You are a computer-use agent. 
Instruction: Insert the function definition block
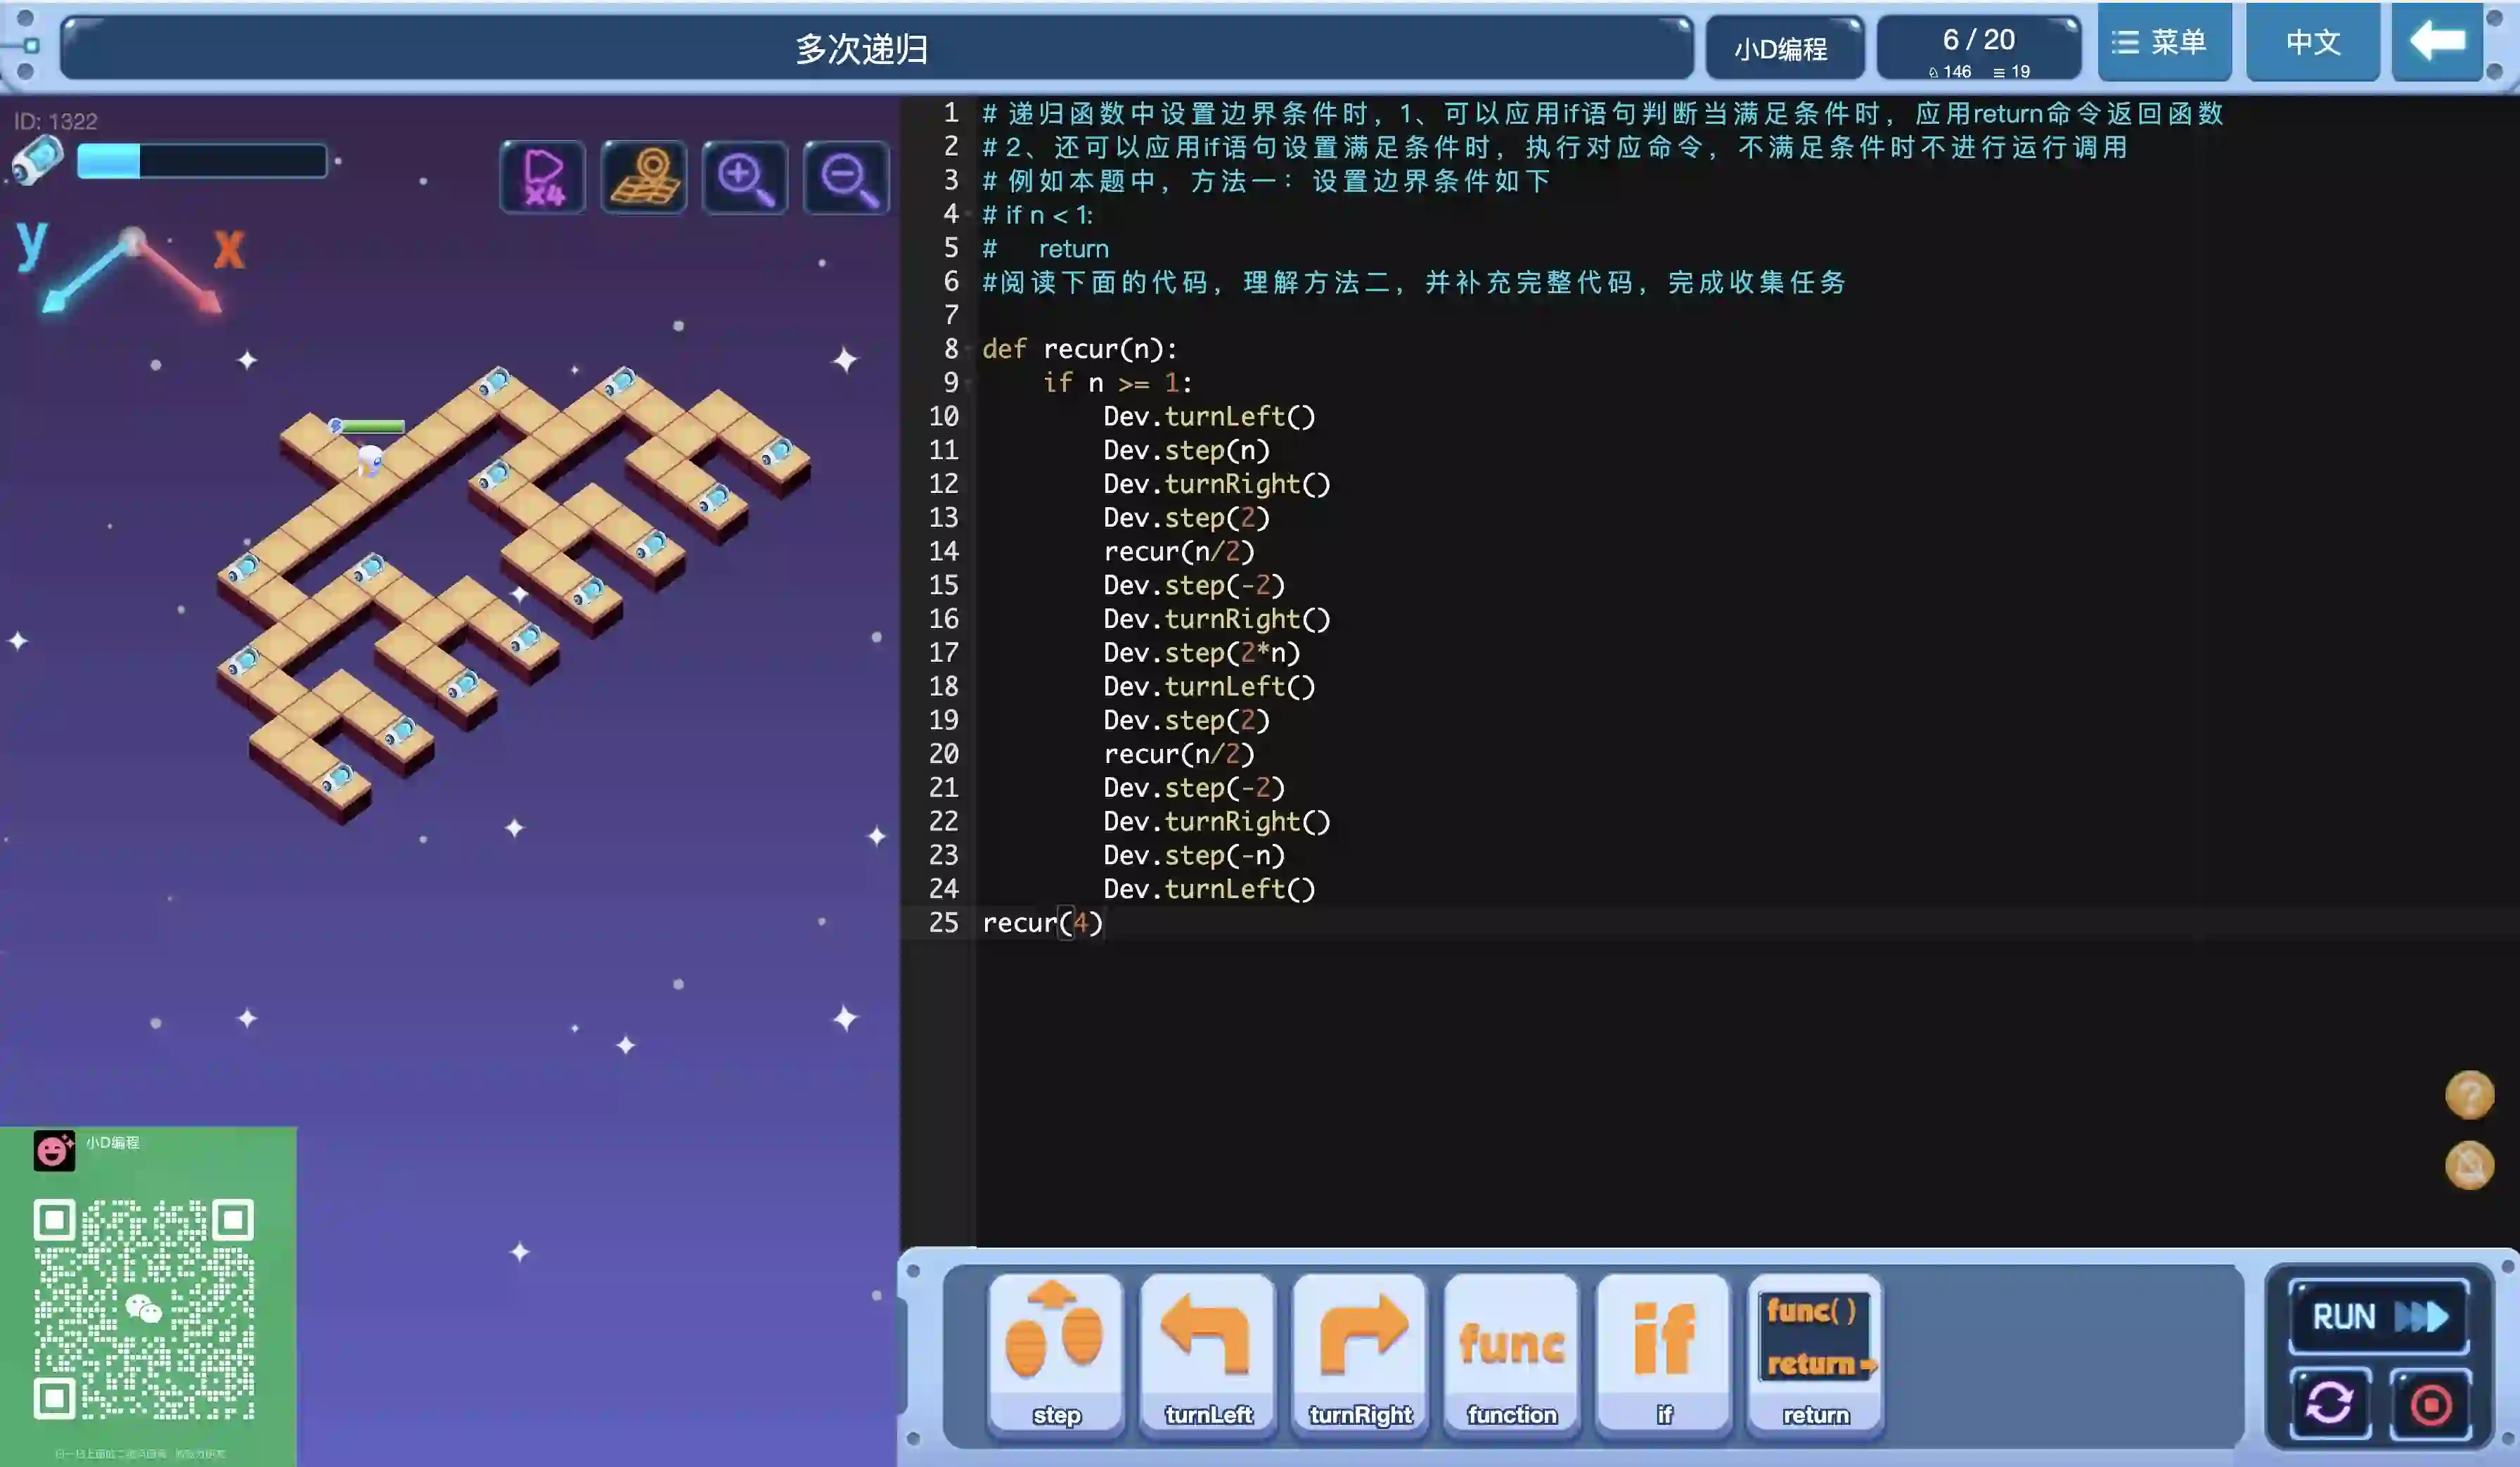(x=1511, y=1353)
